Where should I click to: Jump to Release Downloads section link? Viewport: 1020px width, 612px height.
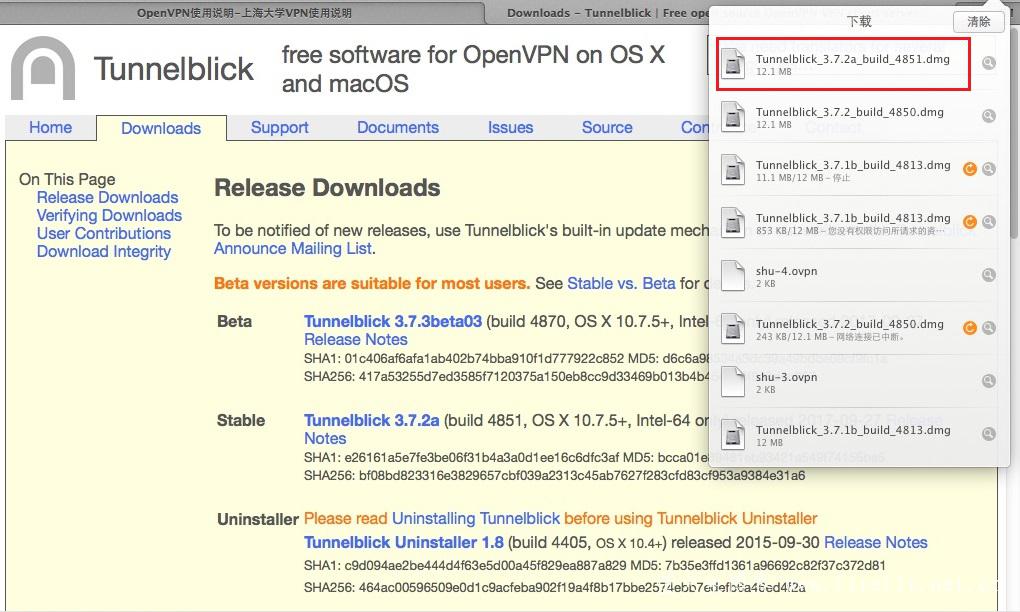point(107,198)
